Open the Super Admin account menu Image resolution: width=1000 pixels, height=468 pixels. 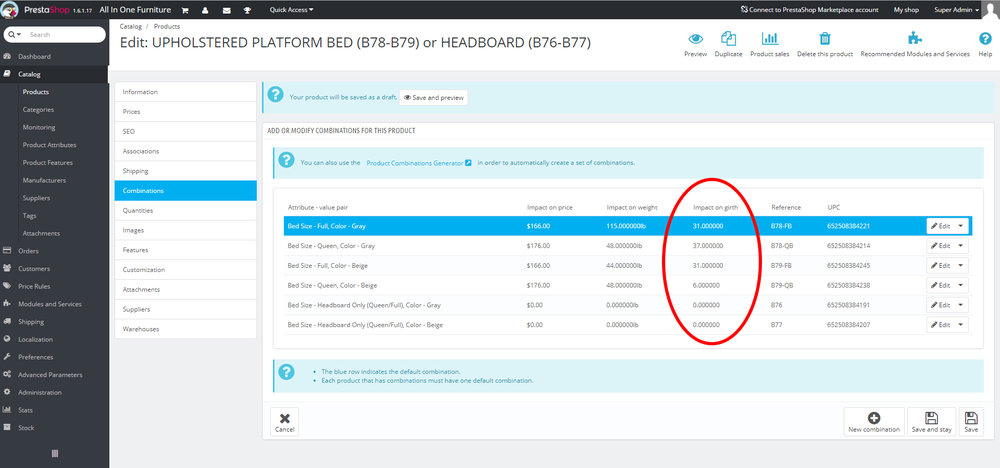coord(956,10)
